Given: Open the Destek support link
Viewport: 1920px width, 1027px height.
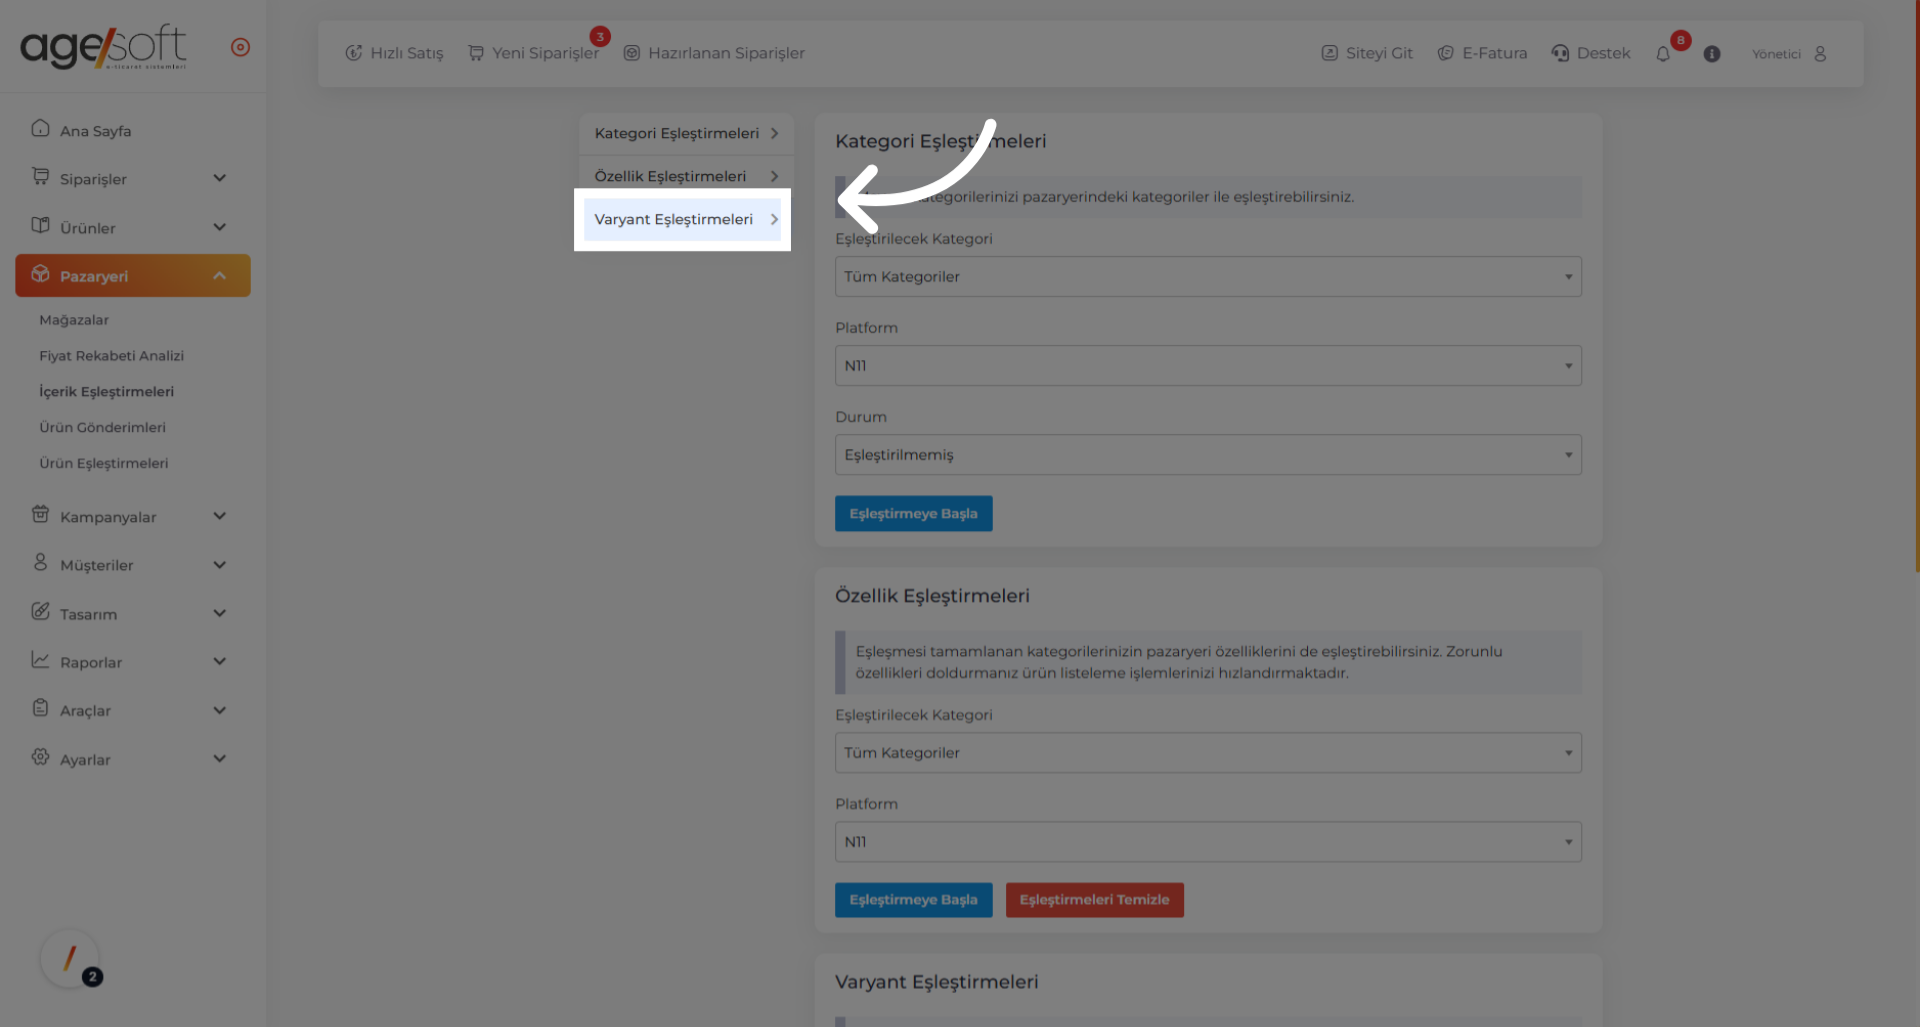Looking at the screenshot, I should coord(1591,53).
